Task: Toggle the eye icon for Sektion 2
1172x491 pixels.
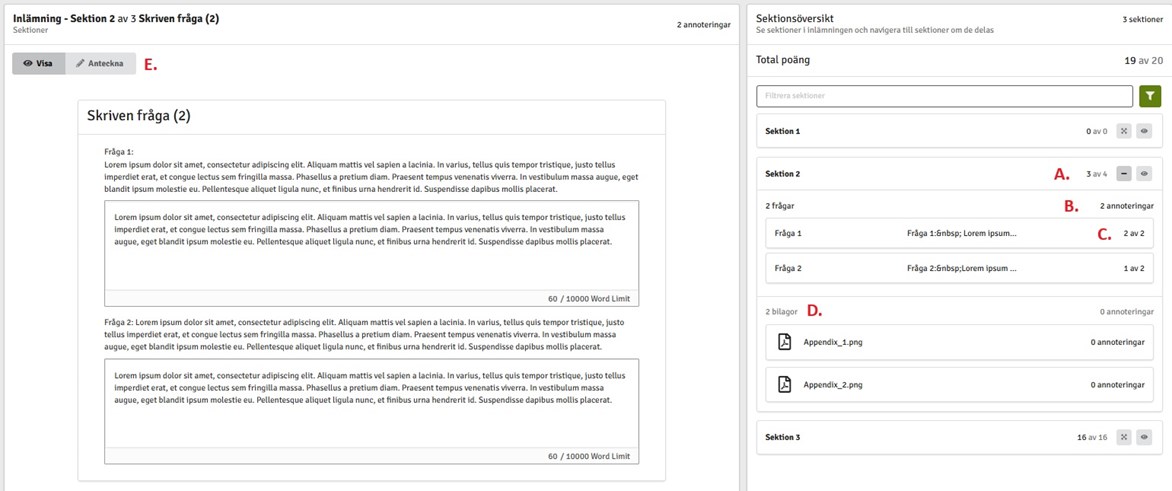Action: (x=1144, y=174)
